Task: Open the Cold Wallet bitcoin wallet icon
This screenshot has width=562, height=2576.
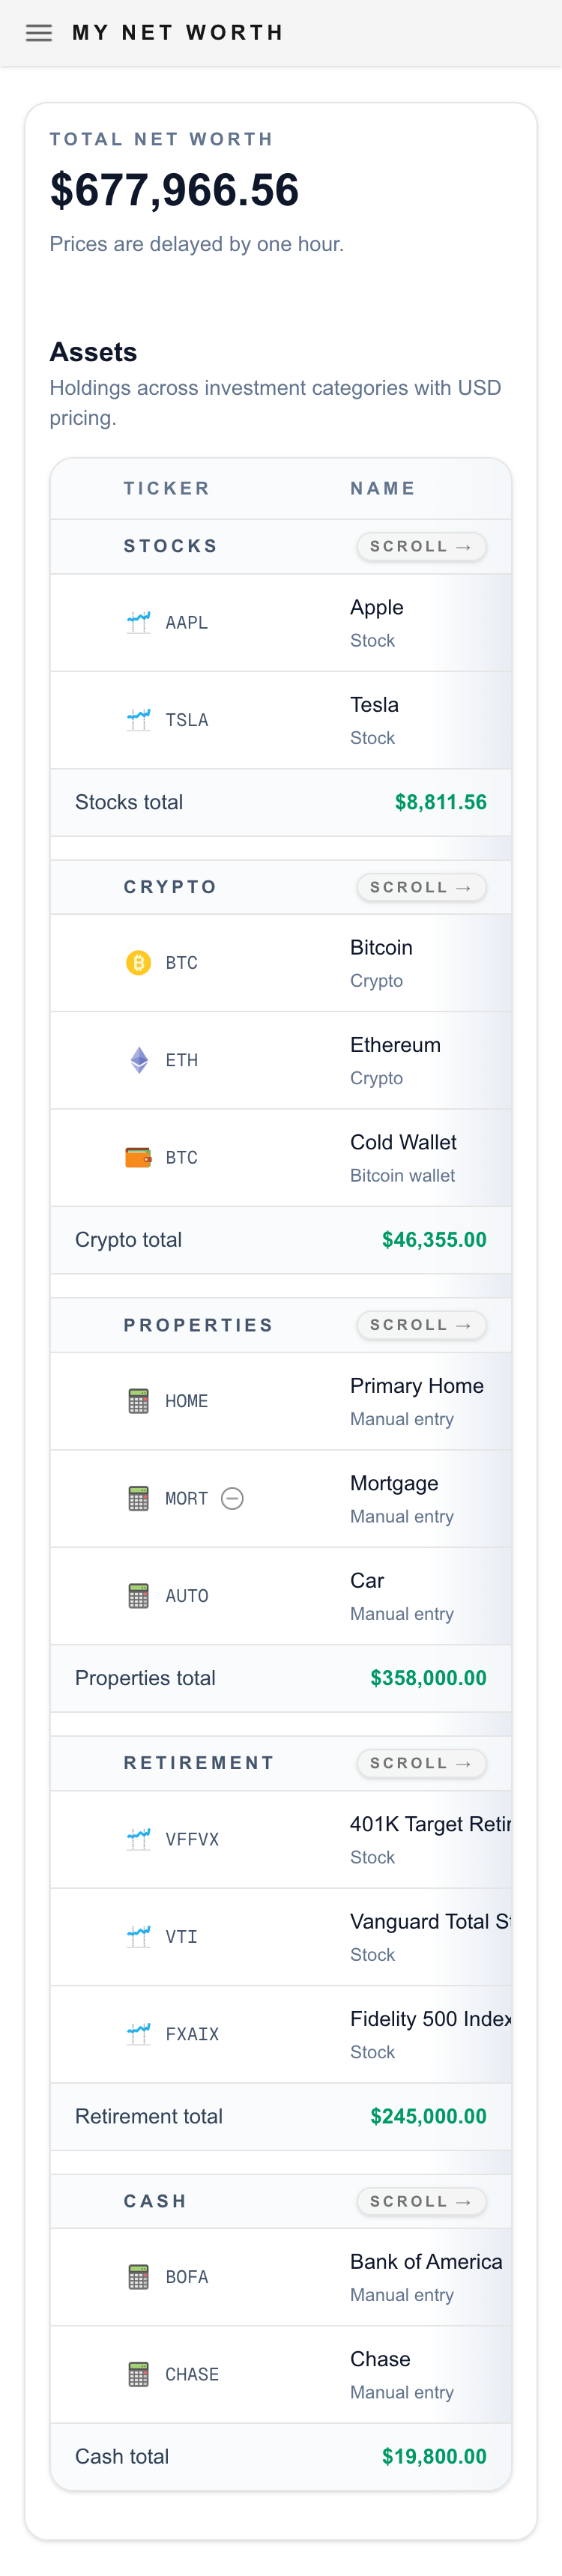Action: pos(138,1156)
